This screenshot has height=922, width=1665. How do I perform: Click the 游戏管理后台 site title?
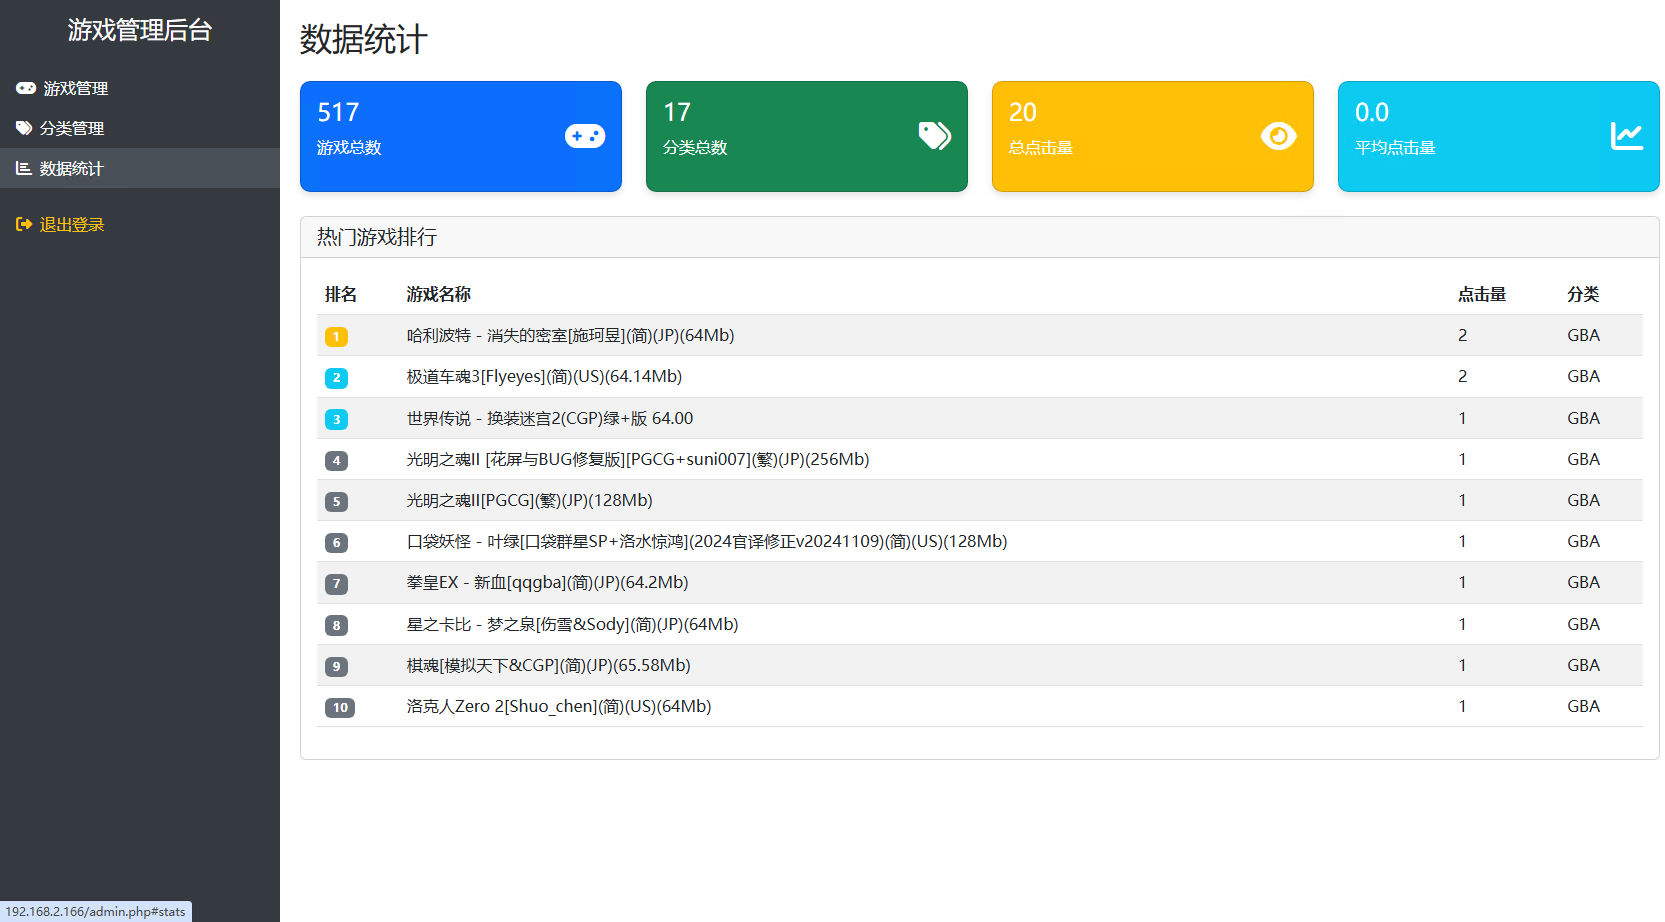140,30
